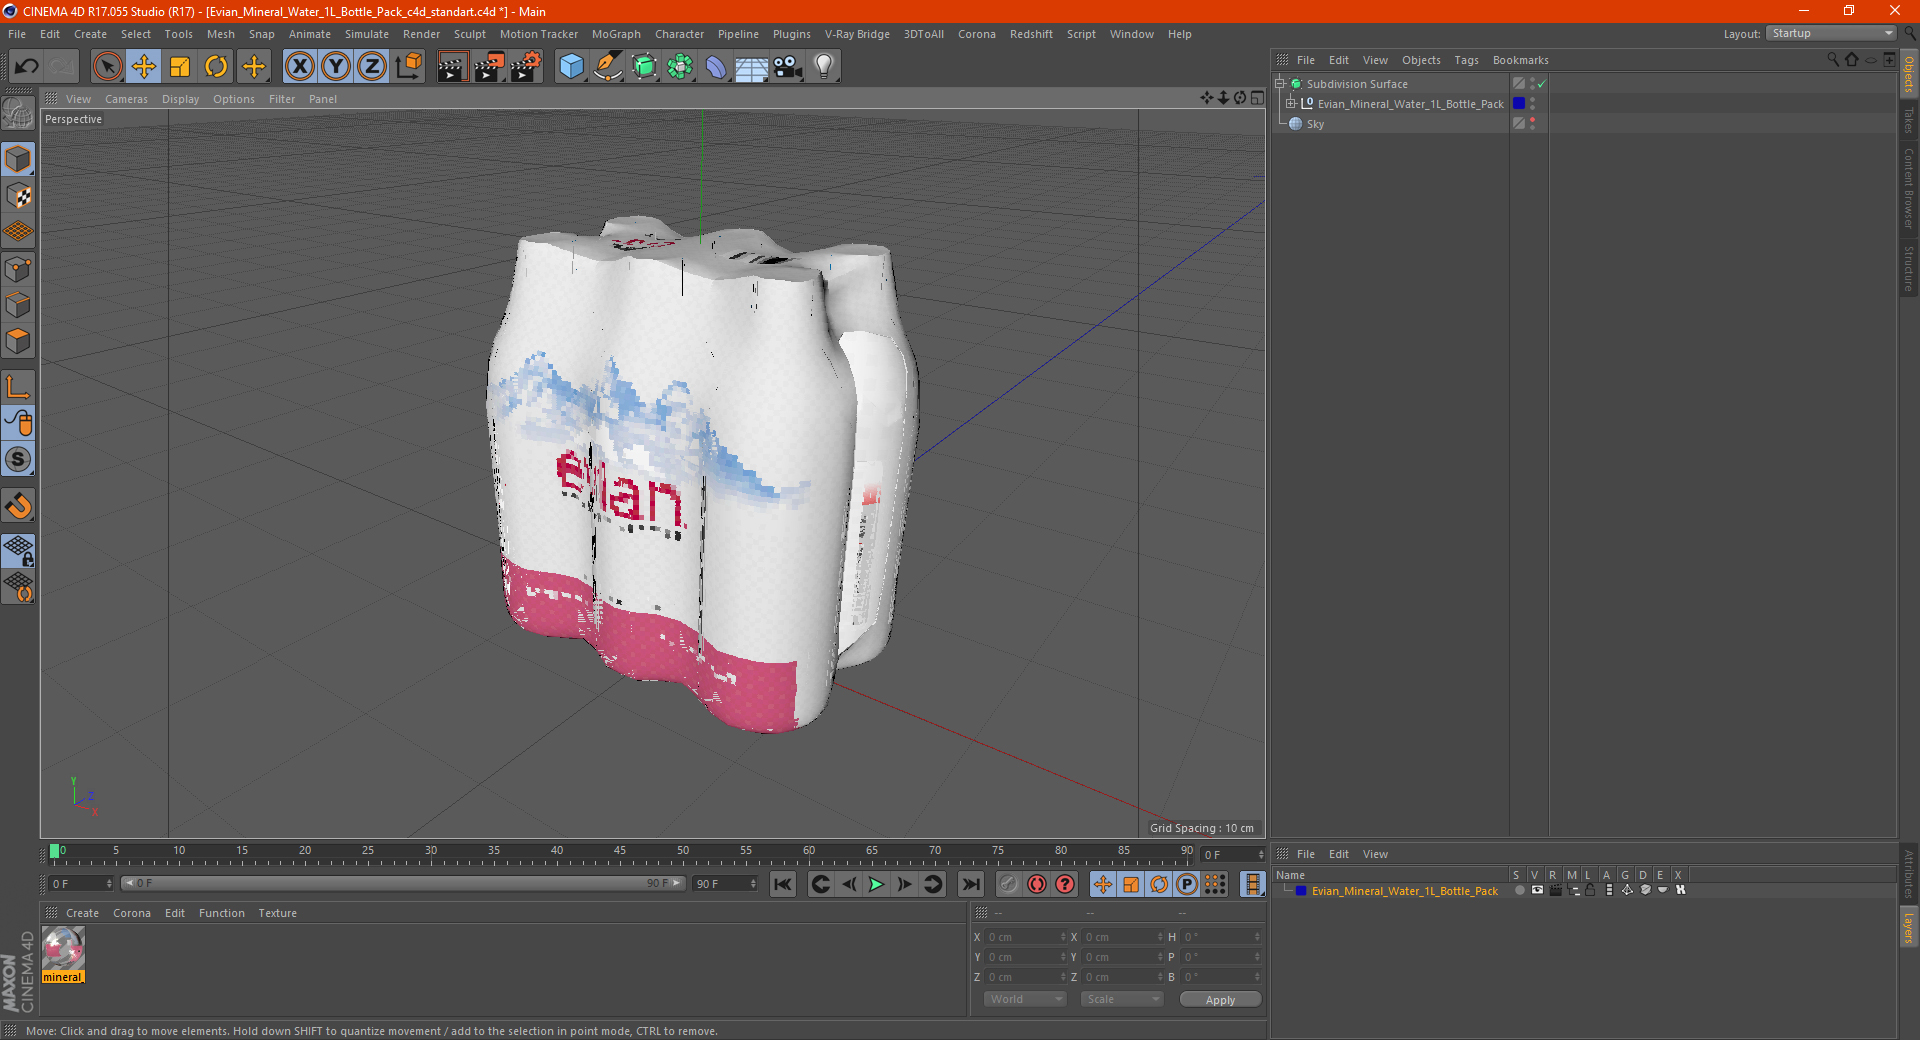The image size is (1920, 1040).
Task: Toggle Autokeying button
Action: (x=1037, y=884)
